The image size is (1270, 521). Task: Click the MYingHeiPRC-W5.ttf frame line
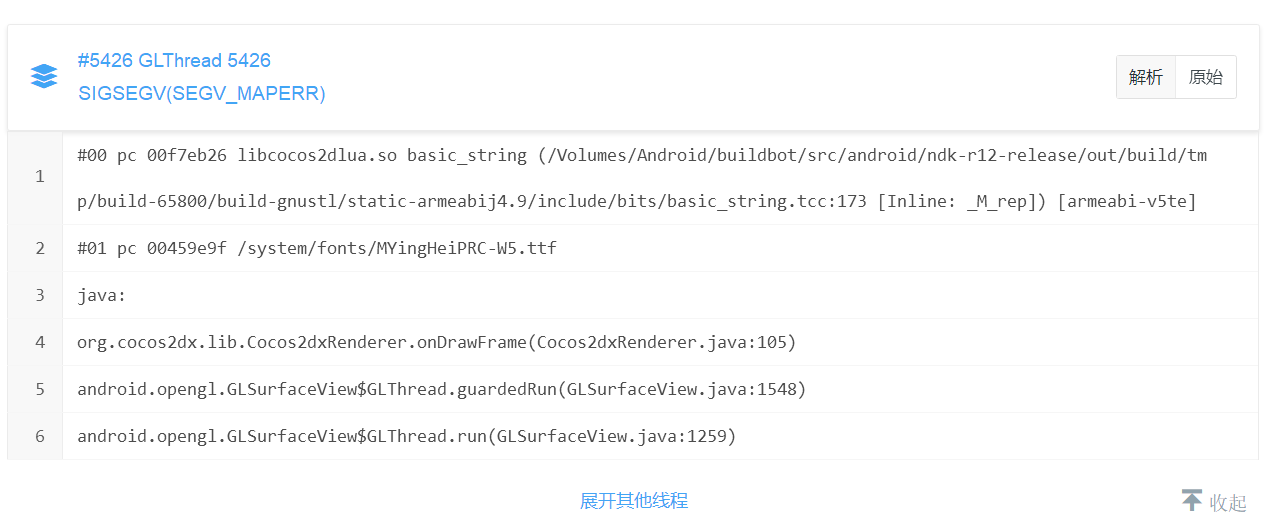(316, 248)
